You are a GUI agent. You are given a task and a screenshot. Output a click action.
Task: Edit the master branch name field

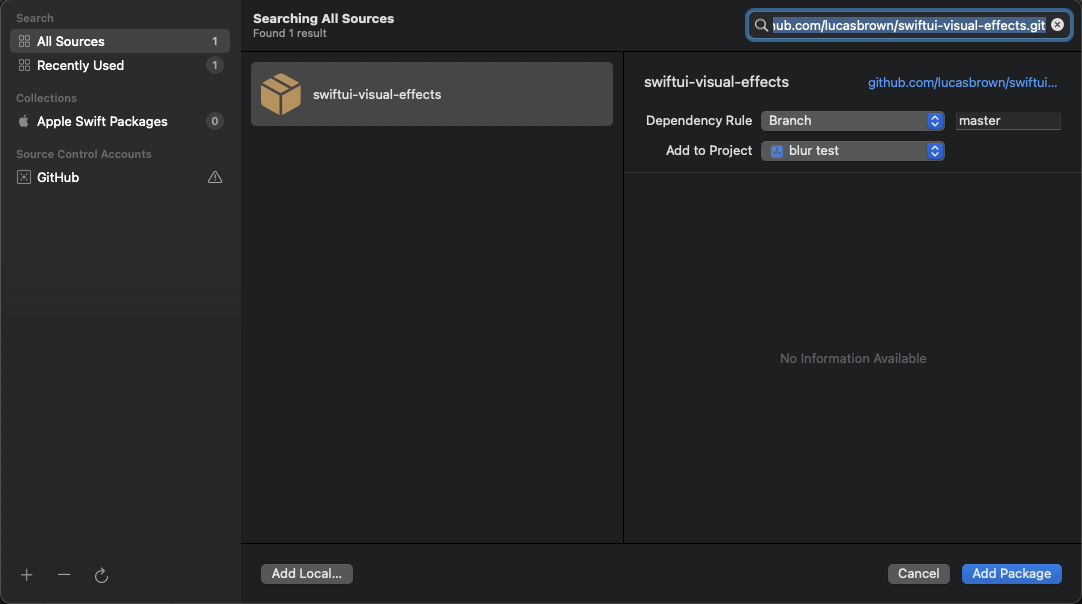(1008, 121)
